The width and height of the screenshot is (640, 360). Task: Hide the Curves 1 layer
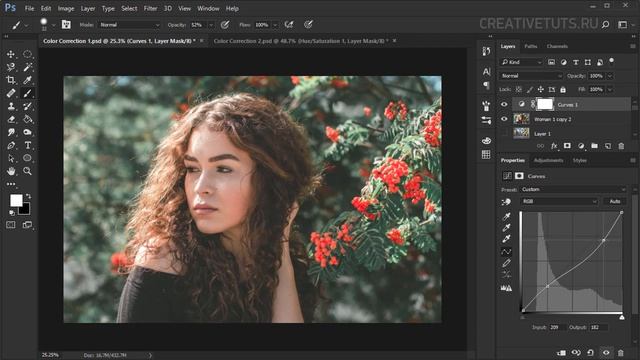504,104
